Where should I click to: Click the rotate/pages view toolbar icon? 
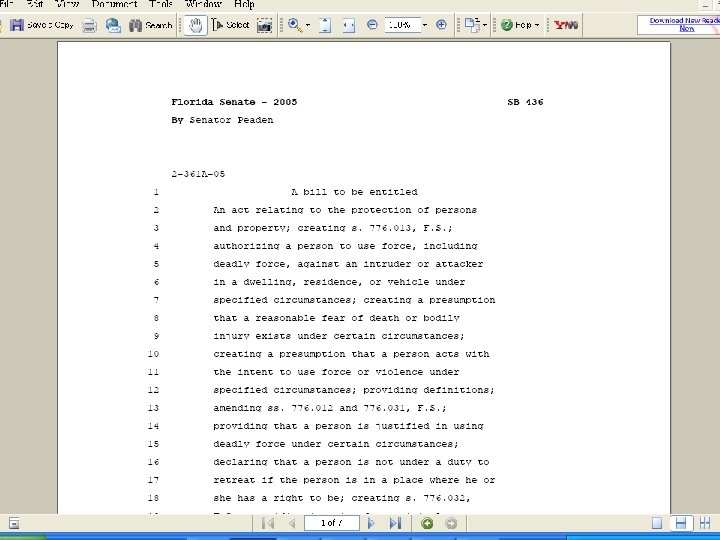[x=472, y=25]
